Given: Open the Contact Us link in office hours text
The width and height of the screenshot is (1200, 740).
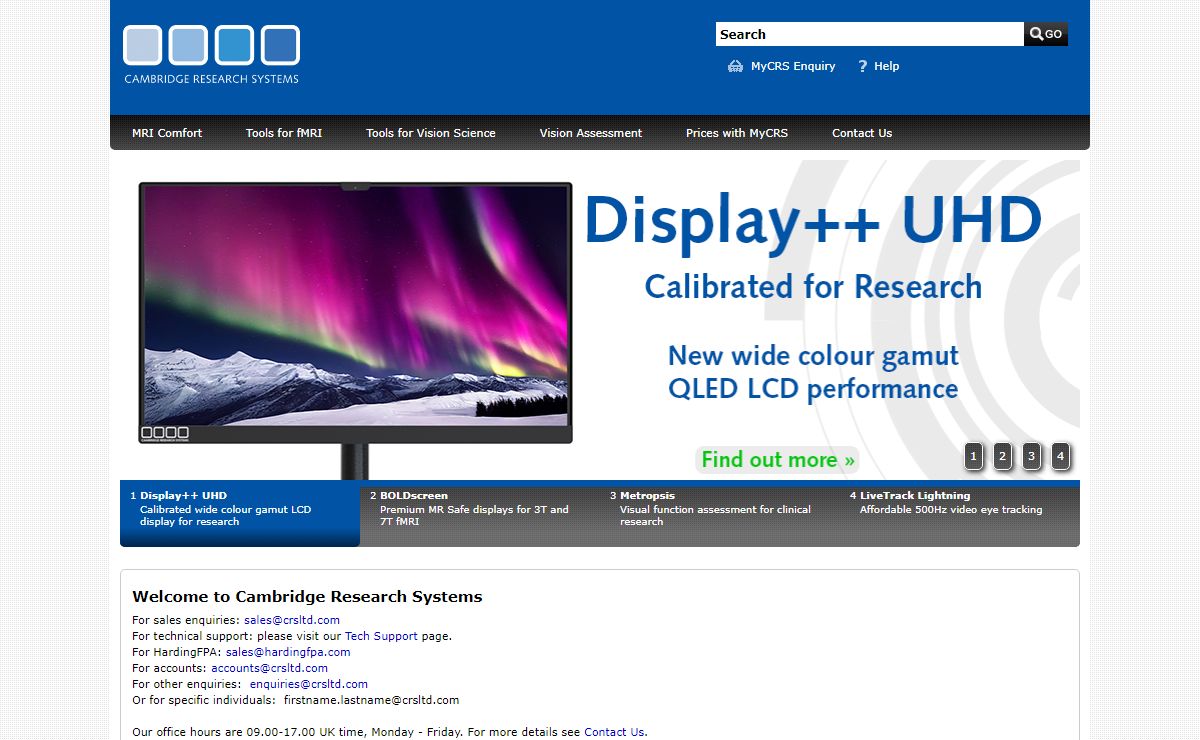Looking at the screenshot, I should click(x=614, y=732).
